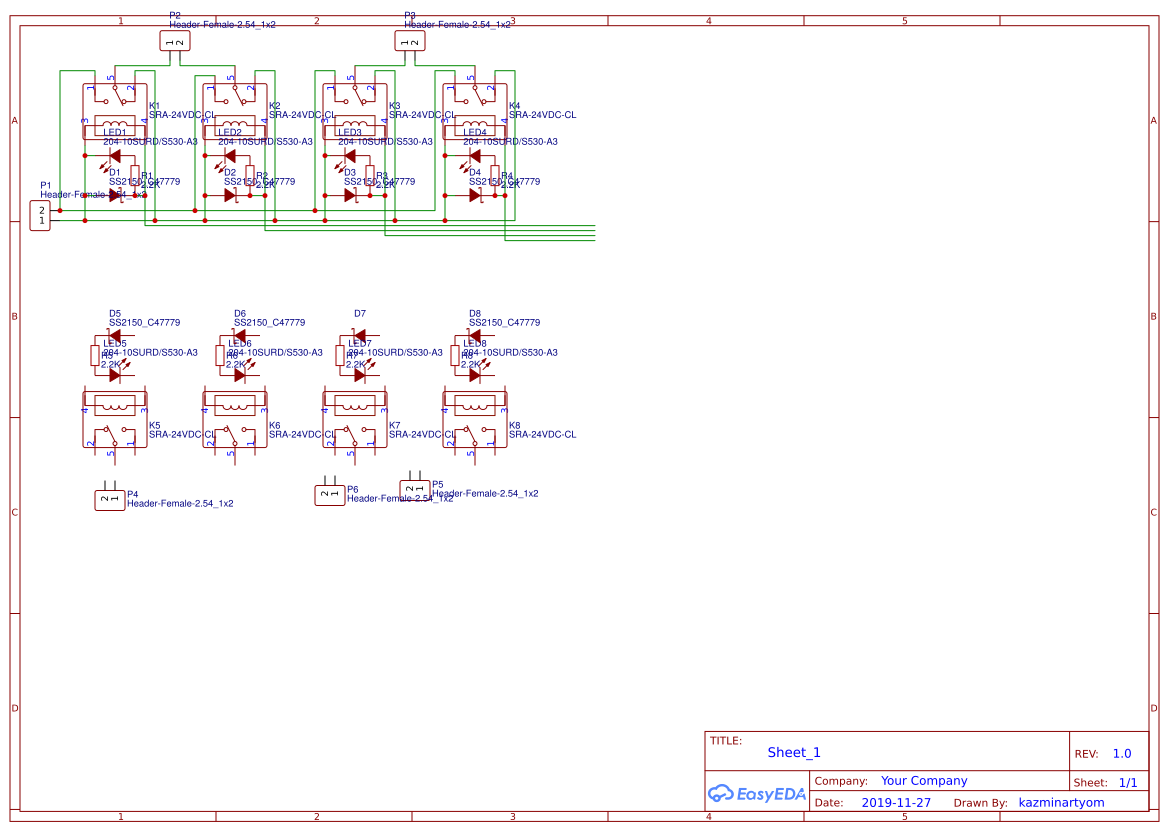Click the P1 header connector box

pos(40,215)
